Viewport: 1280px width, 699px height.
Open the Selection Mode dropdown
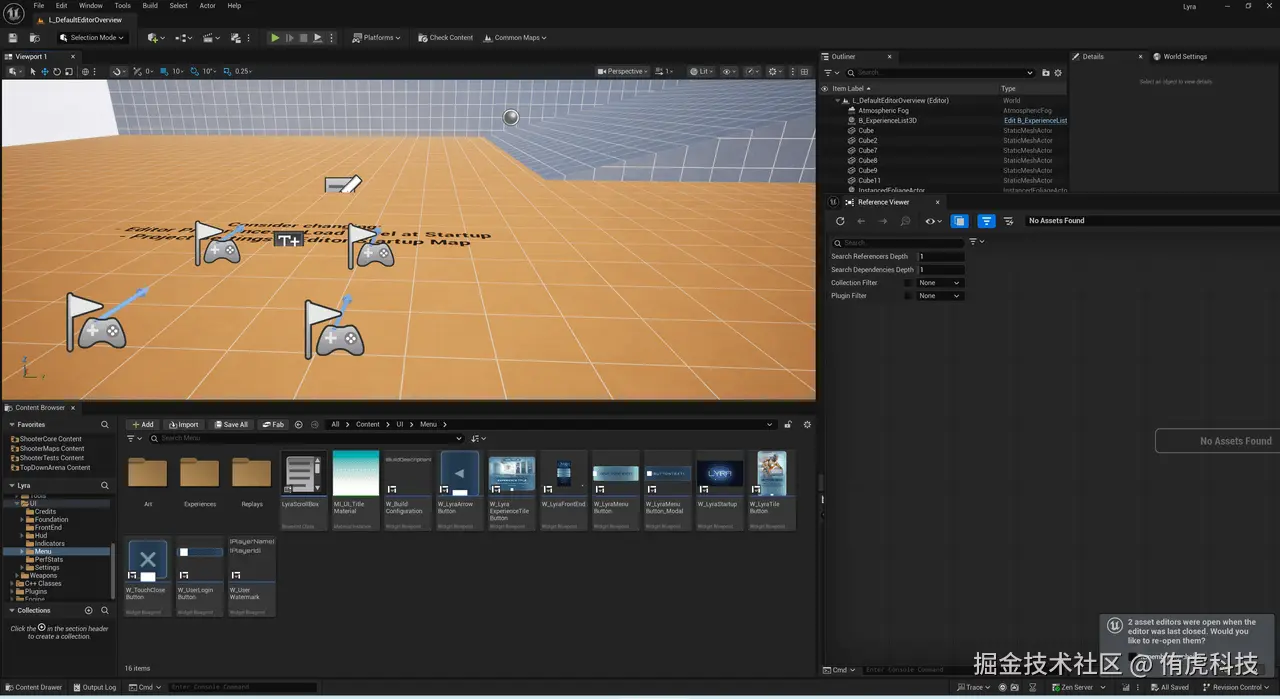click(91, 38)
